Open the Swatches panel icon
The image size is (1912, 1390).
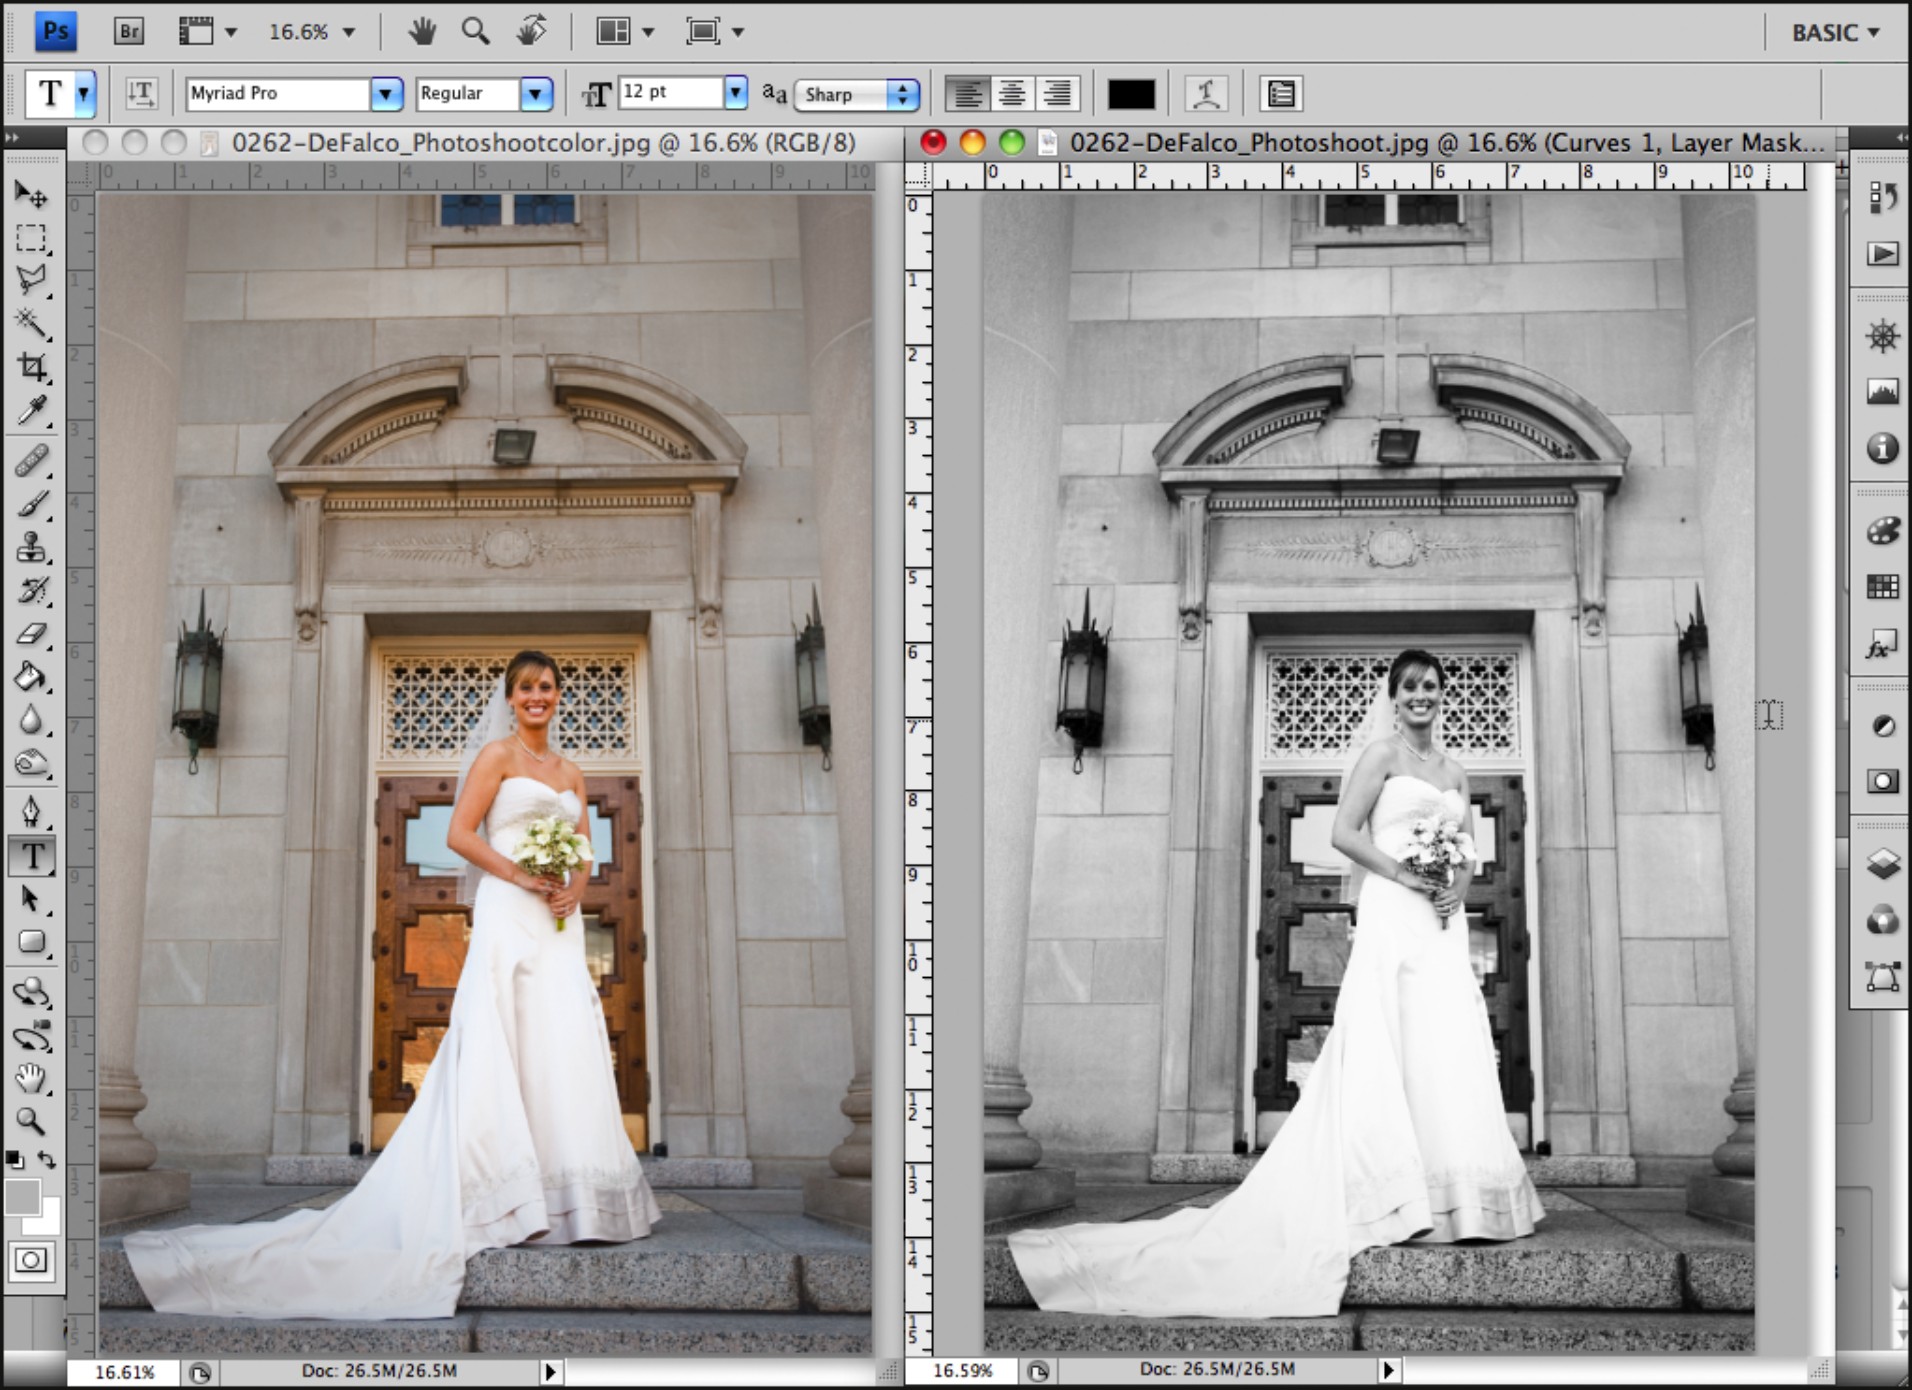pos(1882,587)
